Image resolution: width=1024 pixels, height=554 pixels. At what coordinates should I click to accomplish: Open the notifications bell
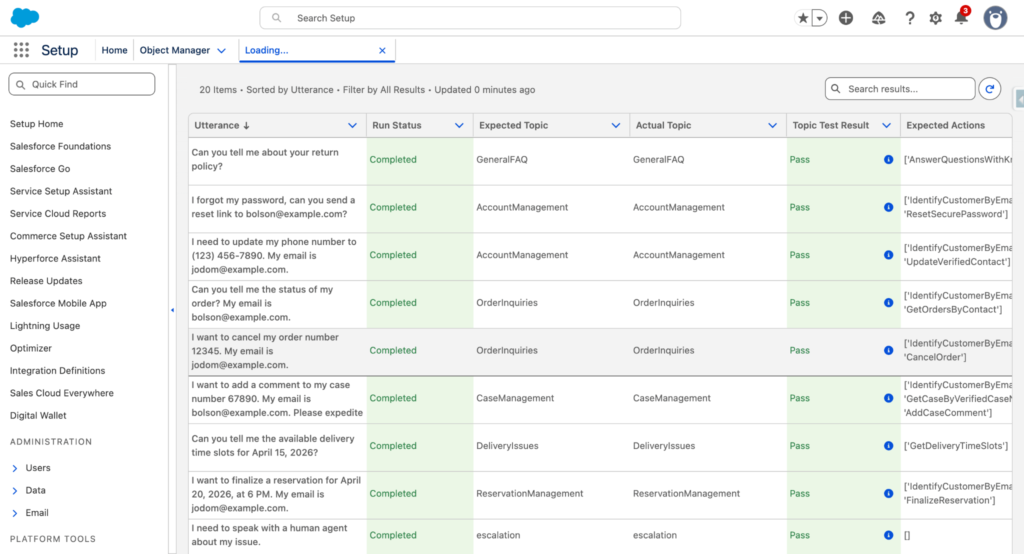(x=961, y=18)
